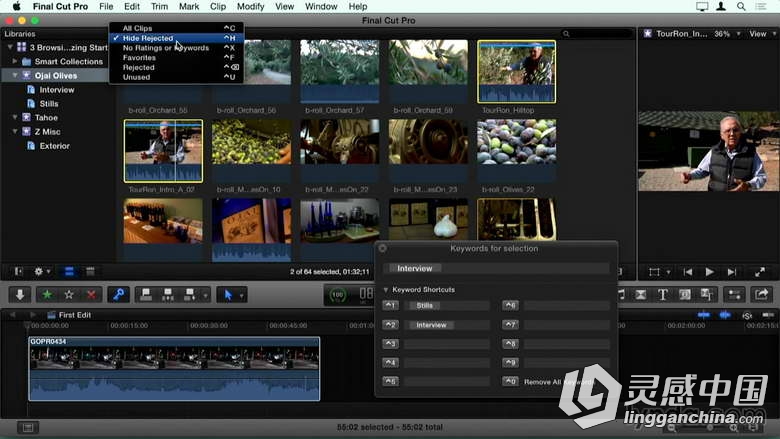
Task: Open the Generators browser icon
Action: [684, 295]
